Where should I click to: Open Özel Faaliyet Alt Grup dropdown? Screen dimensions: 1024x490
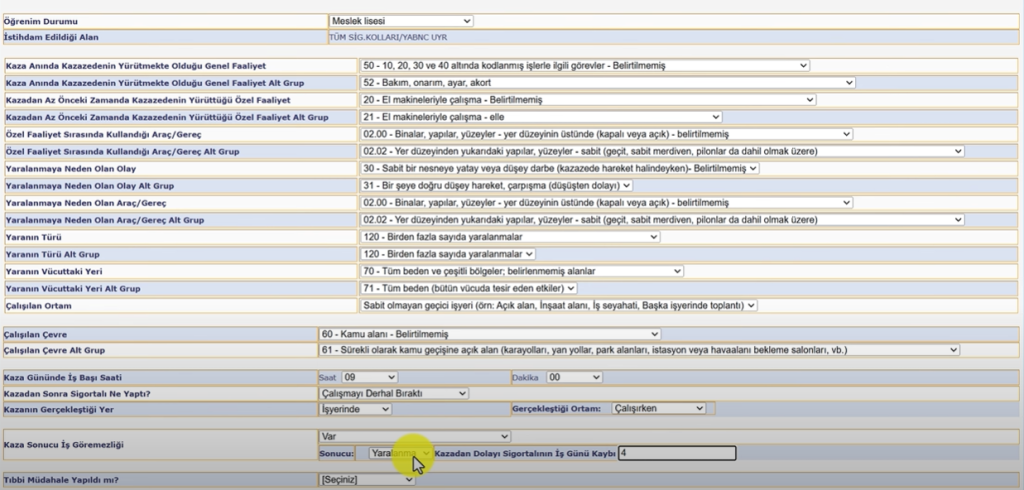541,117
